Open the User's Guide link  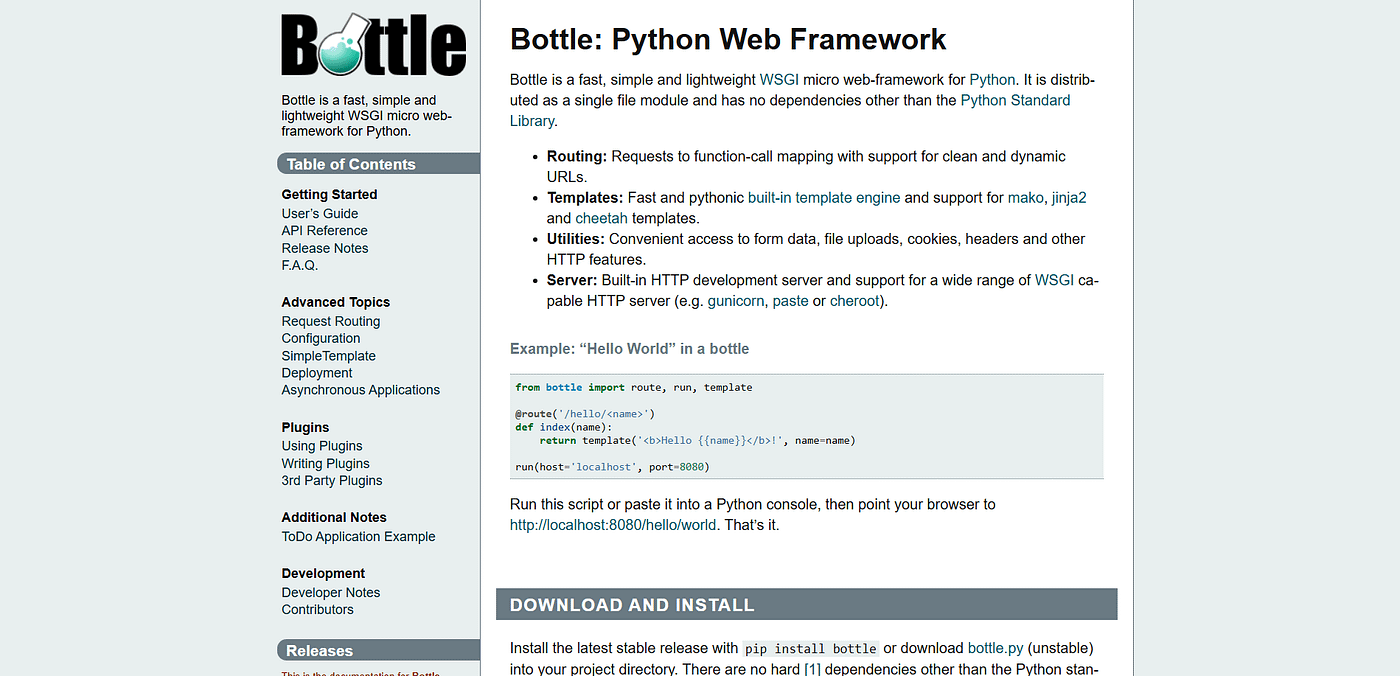coord(319,213)
